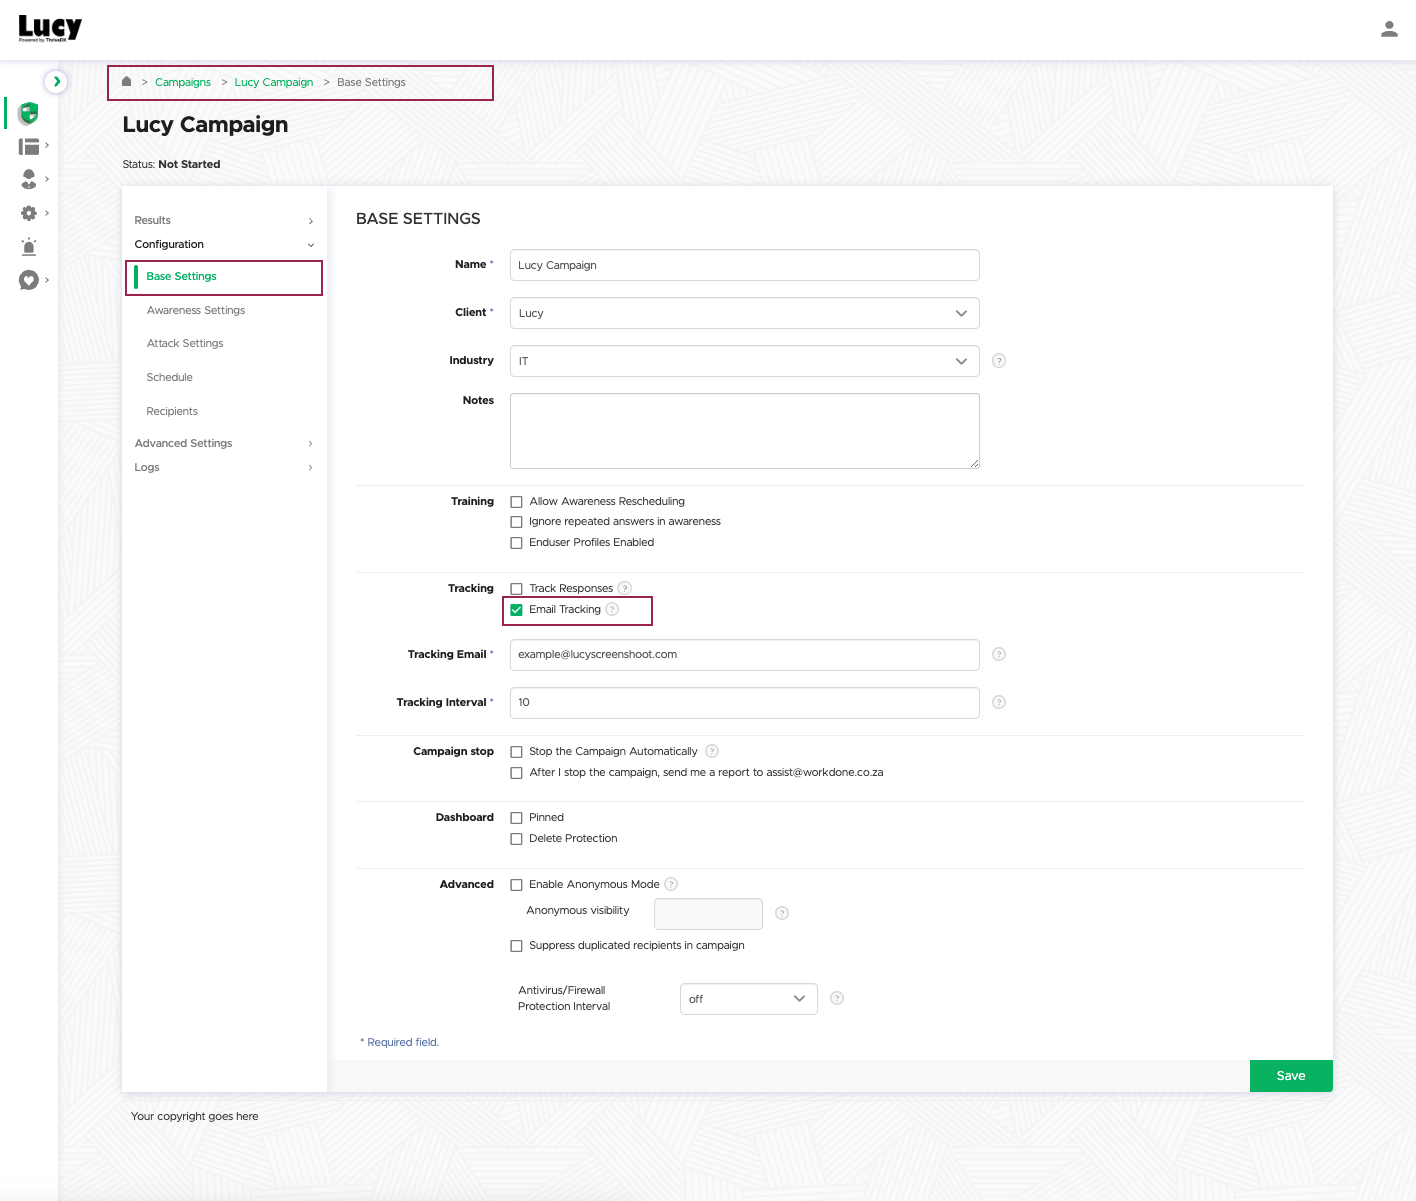Open Campaigns breadcrumb link
The height and width of the screenshot is (1201, 1416).
tap(183, 82)
